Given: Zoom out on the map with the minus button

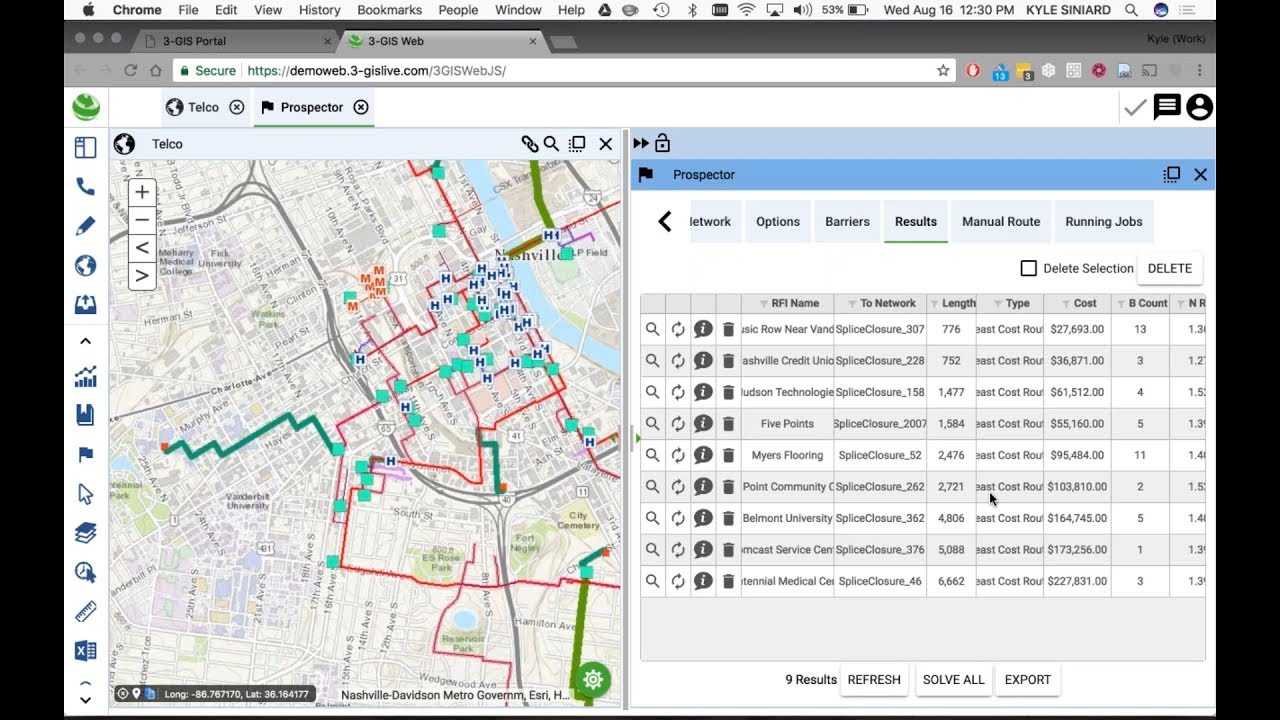Looking at the screenshot, I should (142, 220).
